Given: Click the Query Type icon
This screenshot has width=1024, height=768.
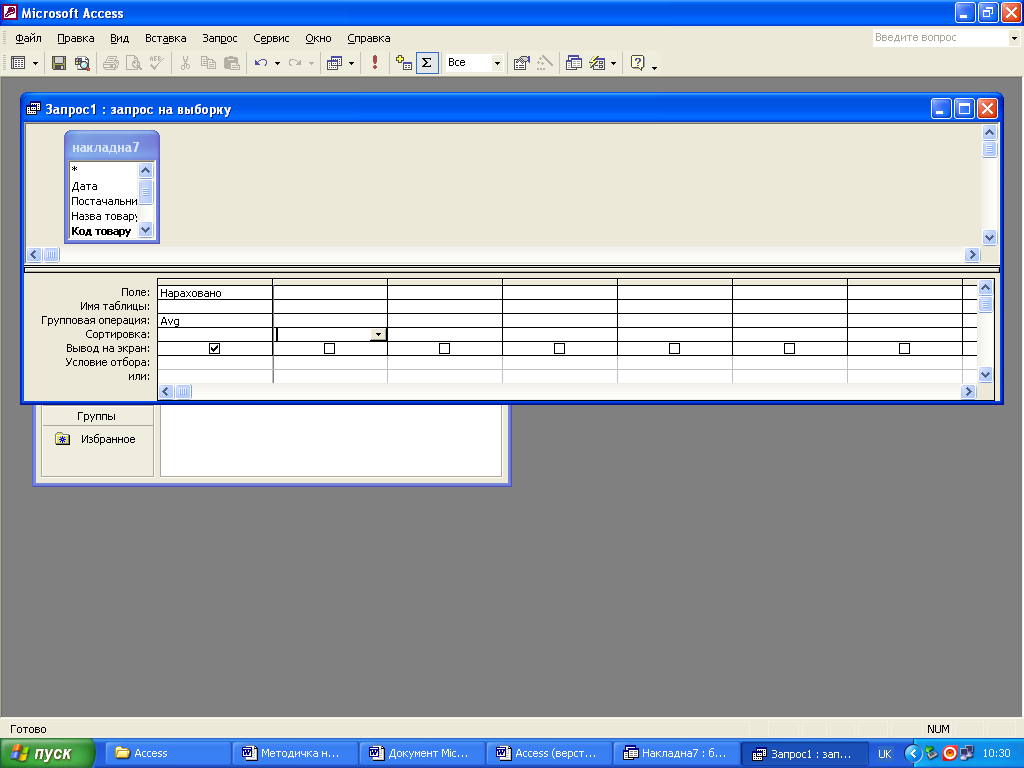Looking at the screenshot, I should tap(334, 63).
